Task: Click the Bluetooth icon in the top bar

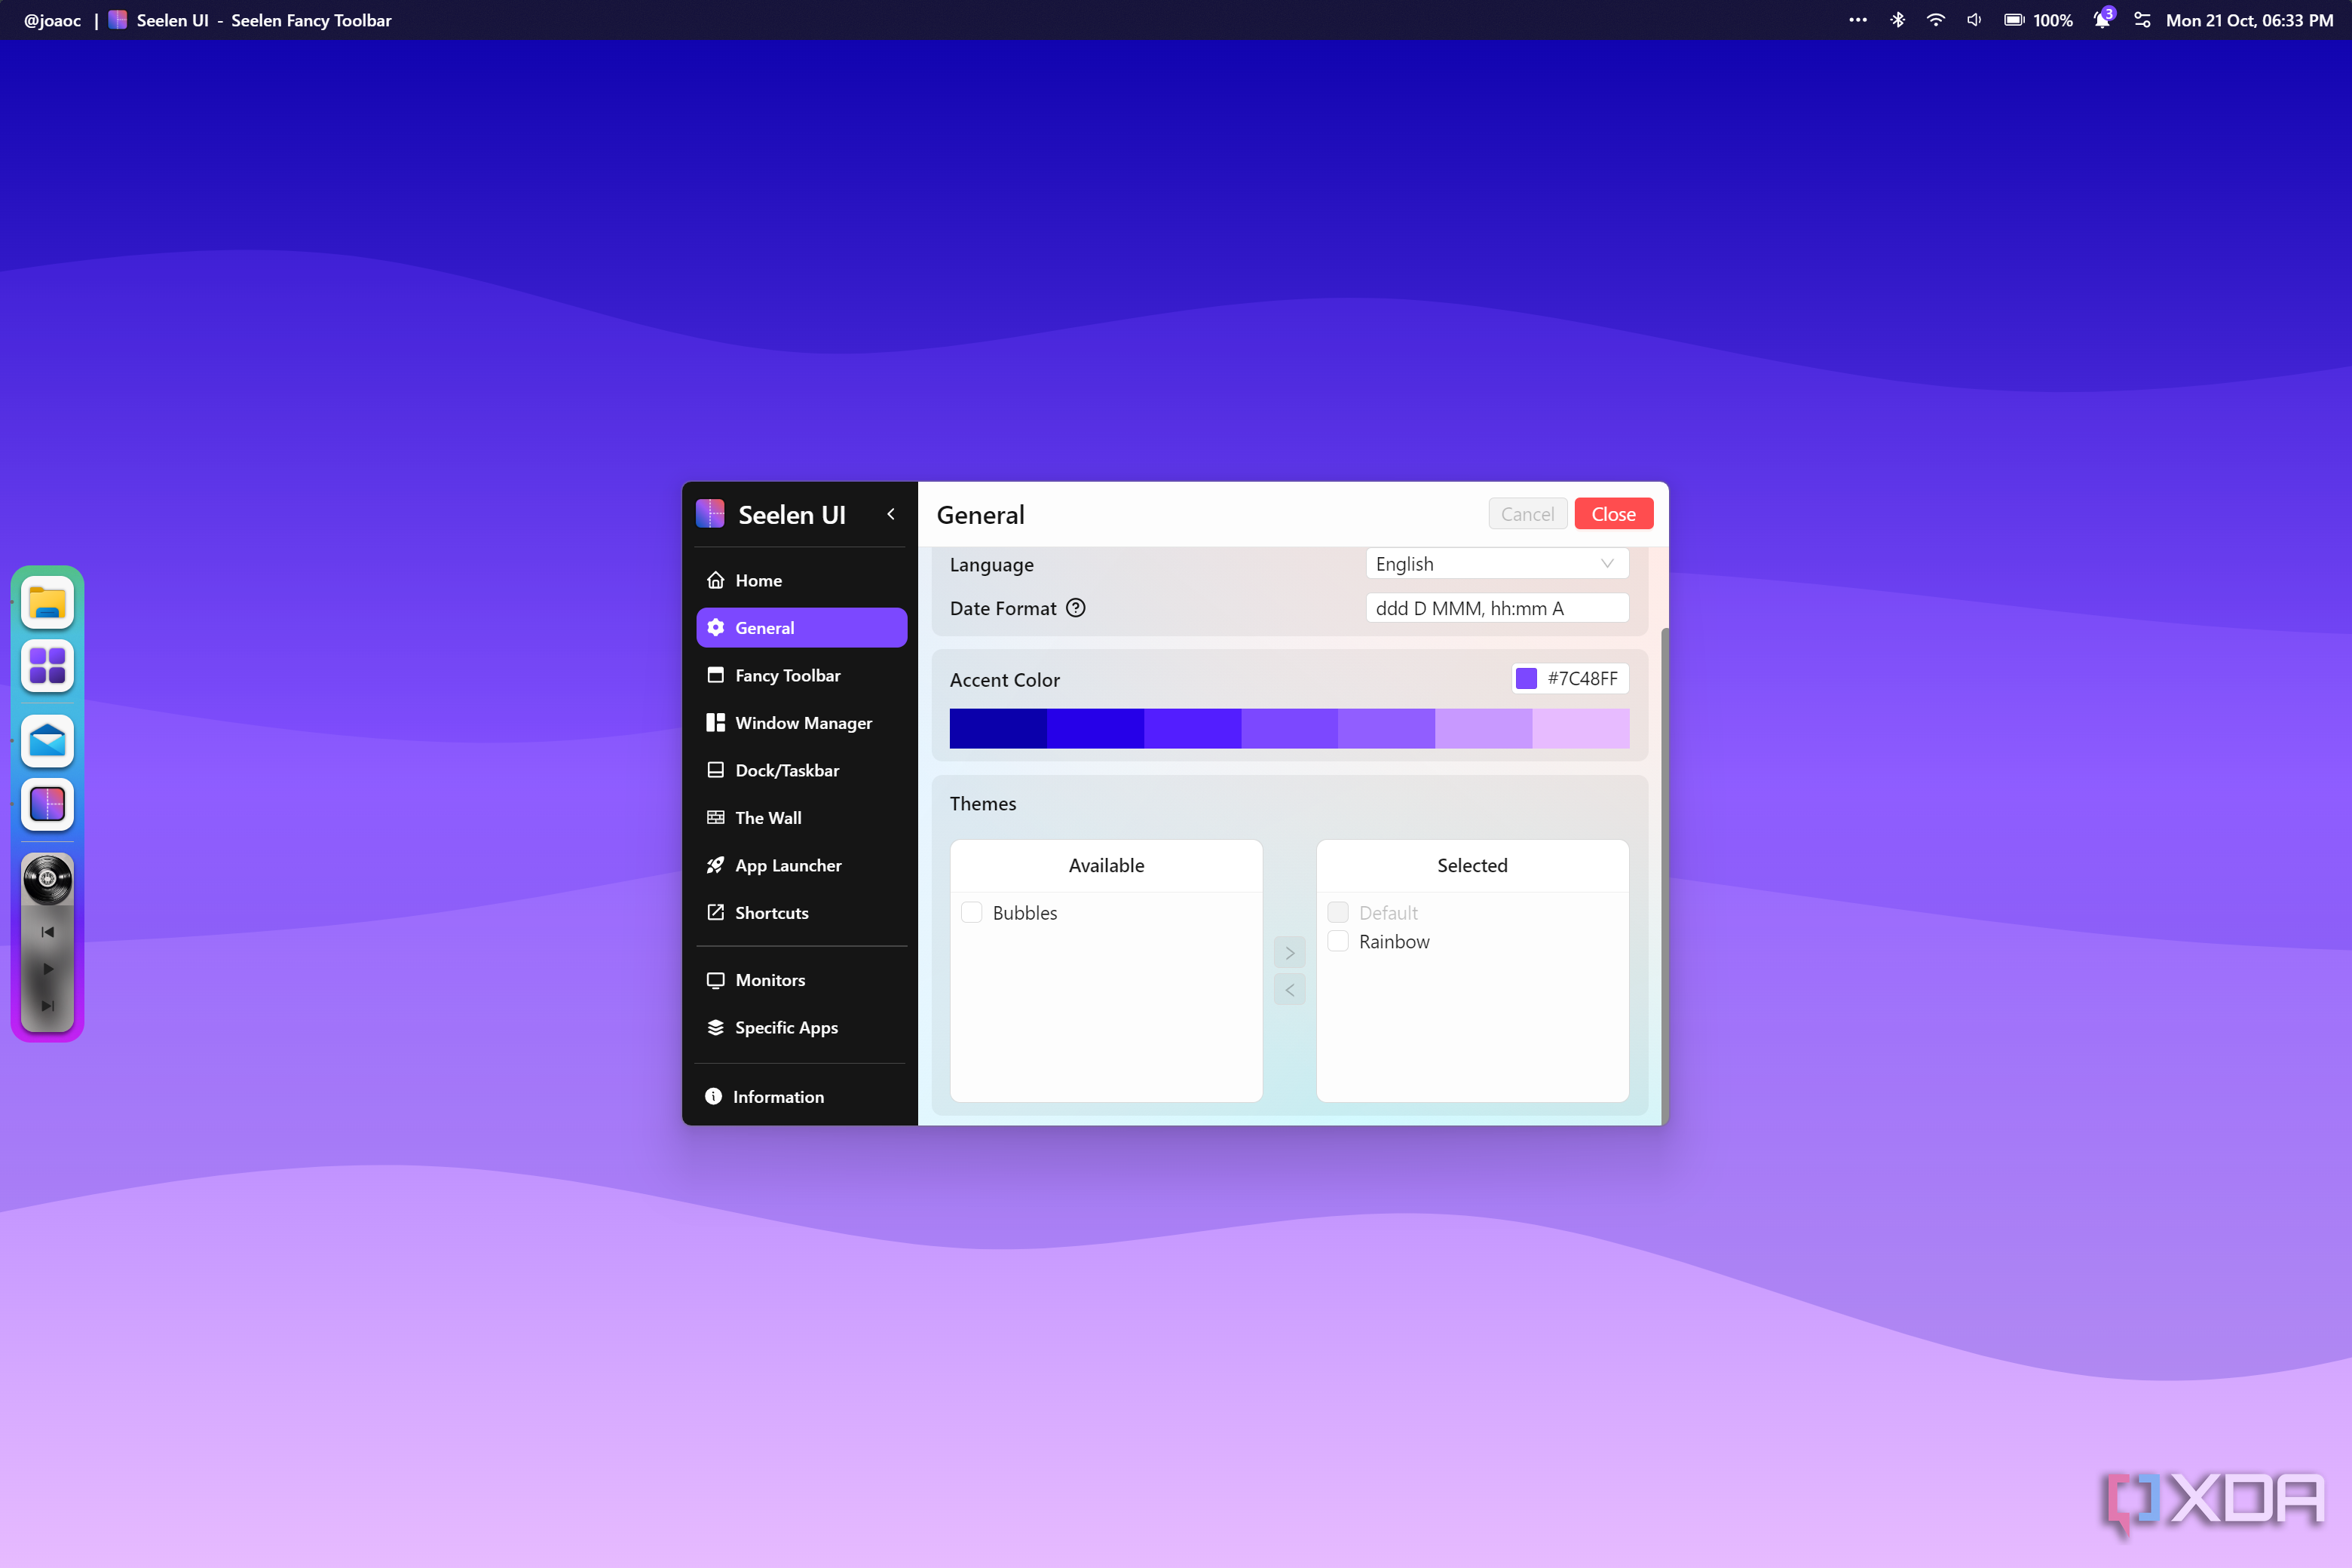Action: (1896, 19)
